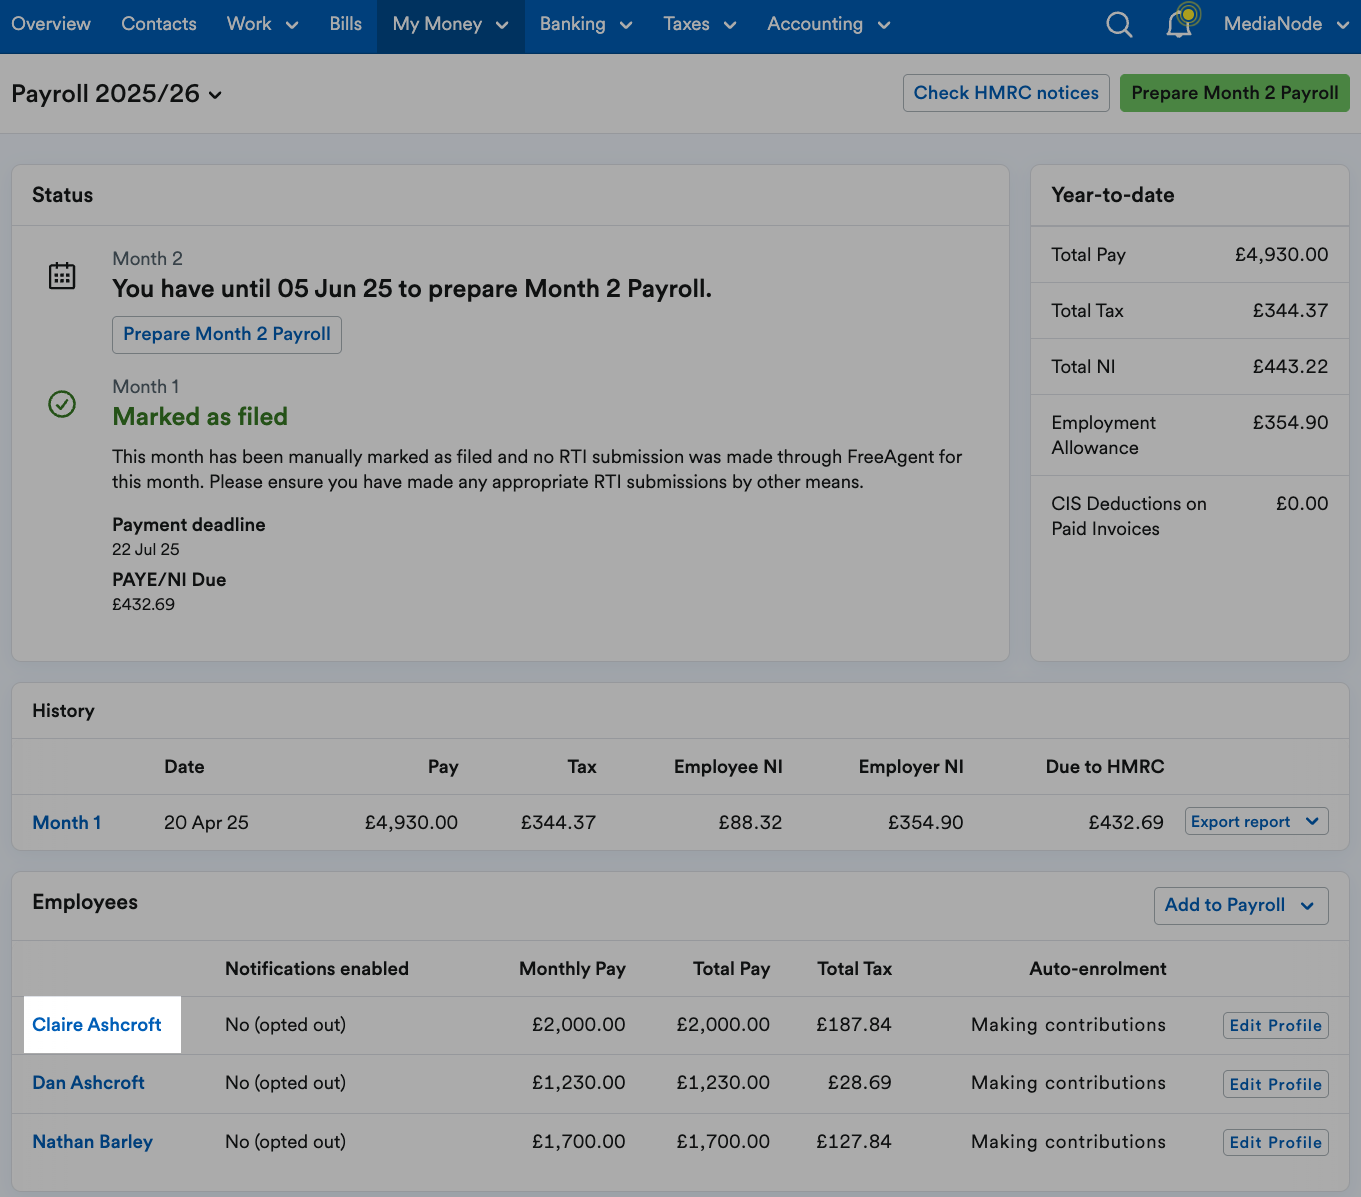Click the Notifications enabled column header
1361x1197 pixels.
(317, 968)
